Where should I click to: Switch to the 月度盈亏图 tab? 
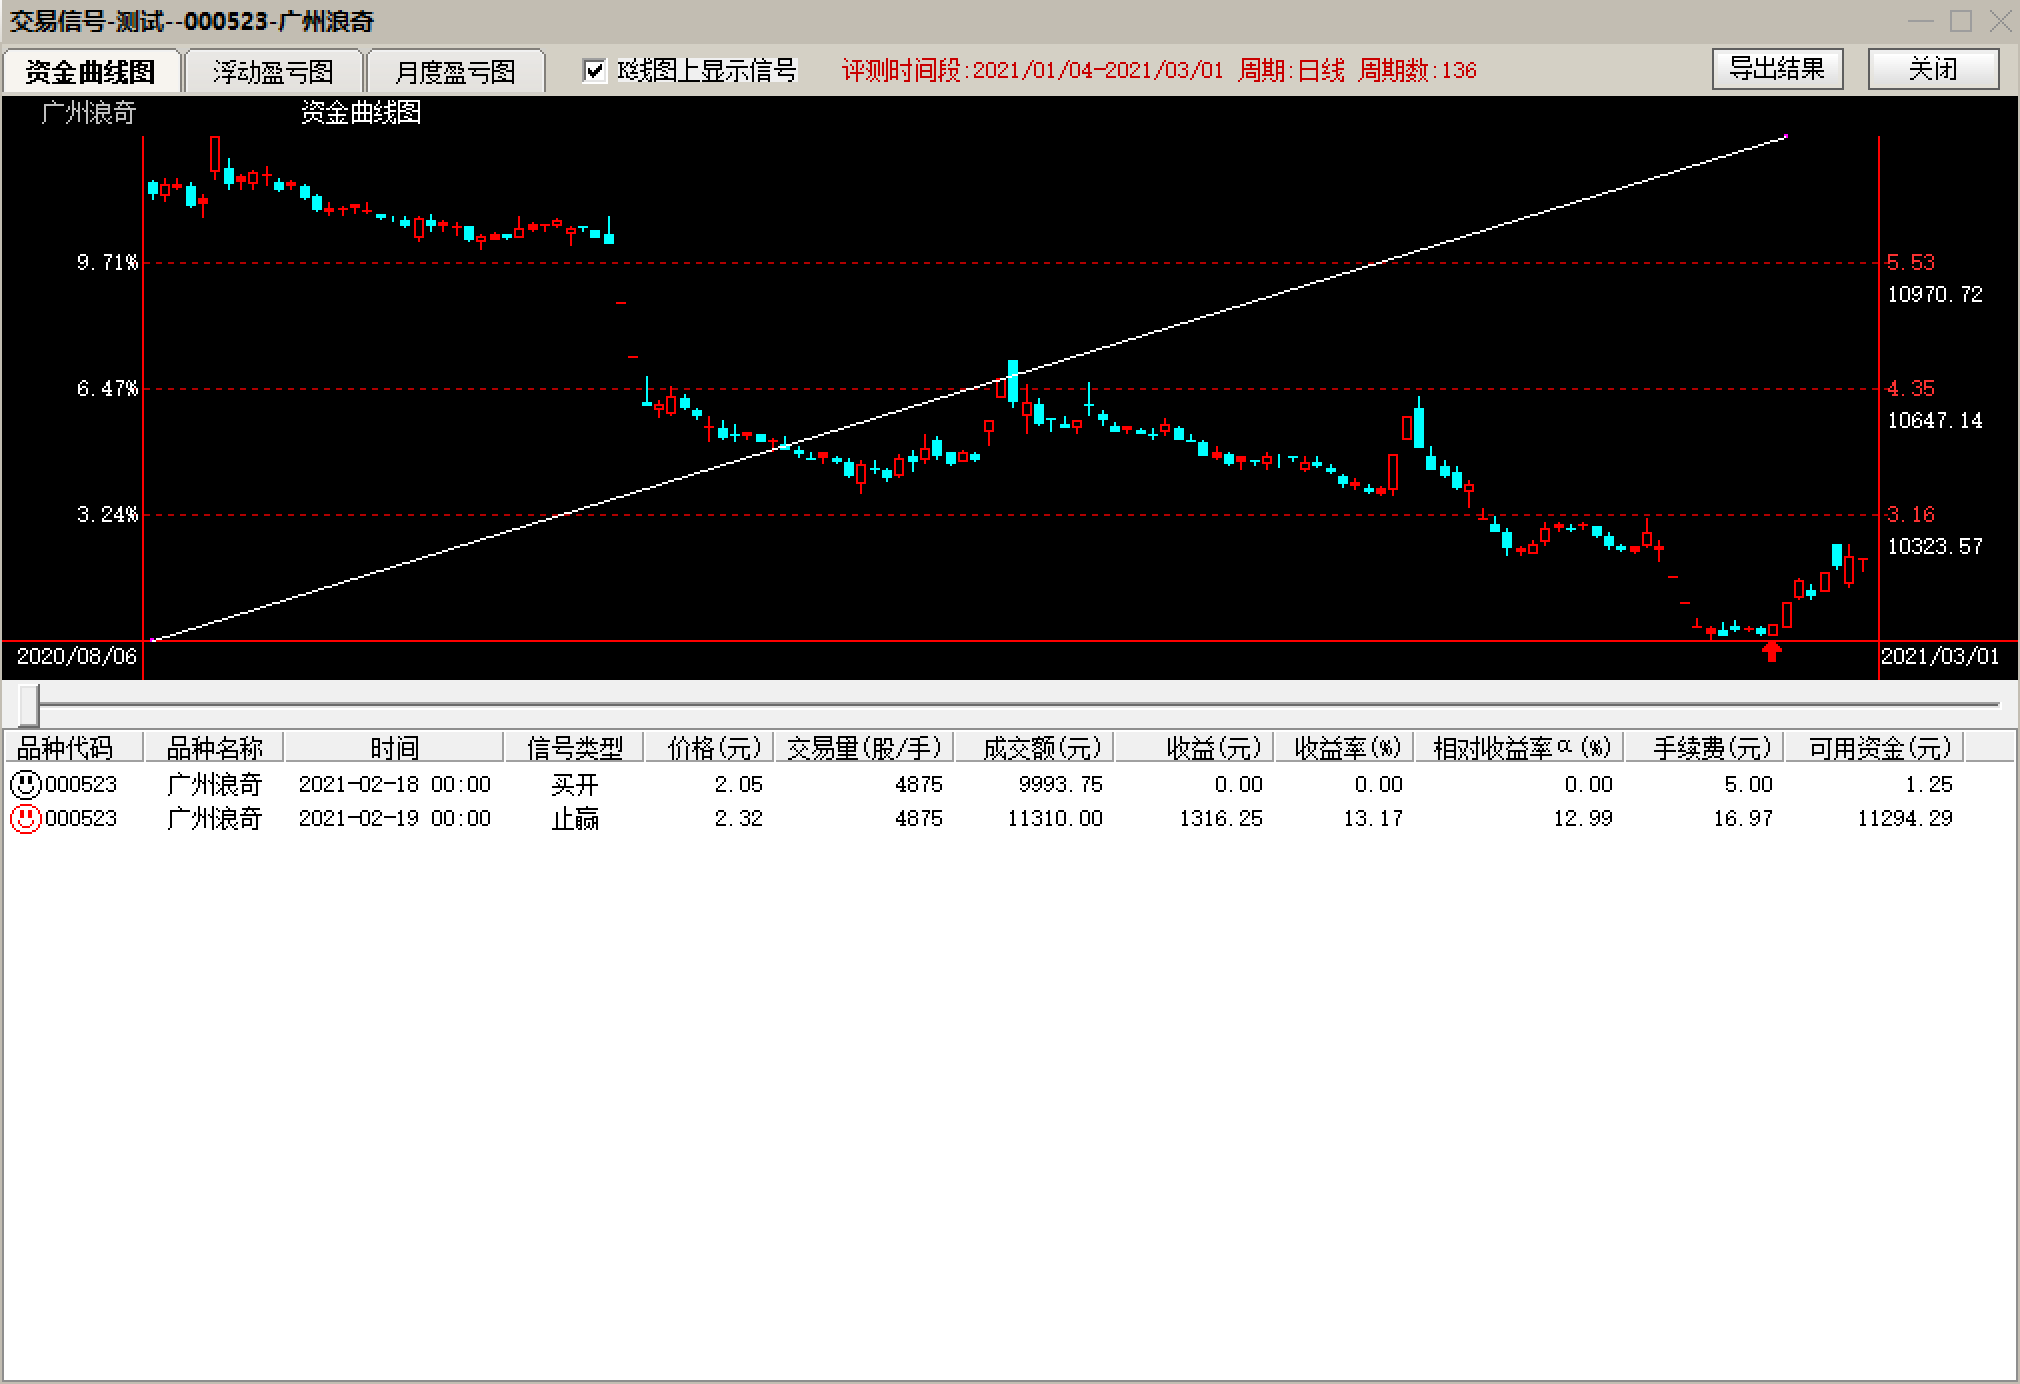point(455,72)
